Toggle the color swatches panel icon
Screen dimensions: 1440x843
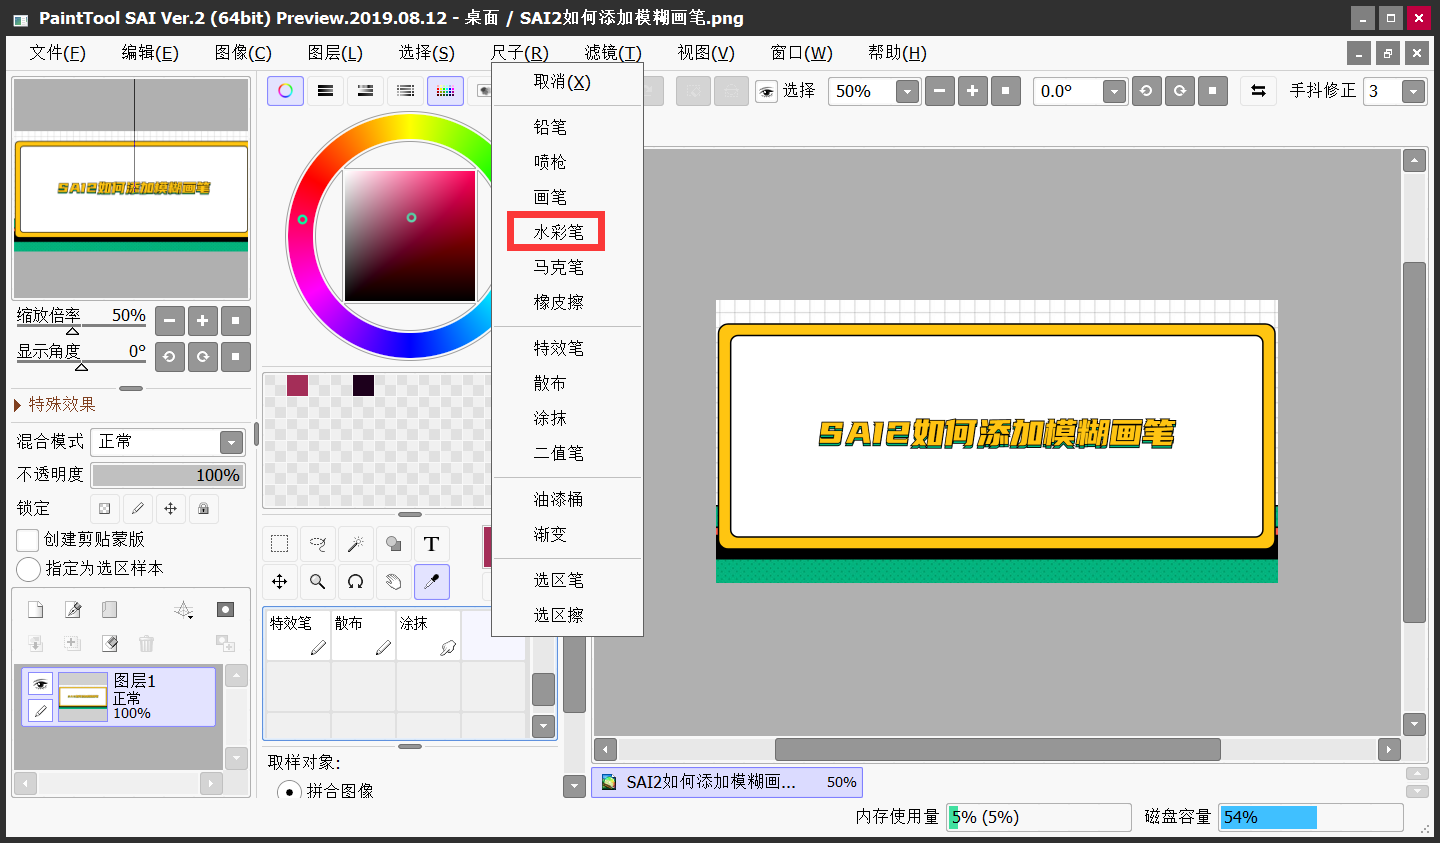[x=445, y=91]
